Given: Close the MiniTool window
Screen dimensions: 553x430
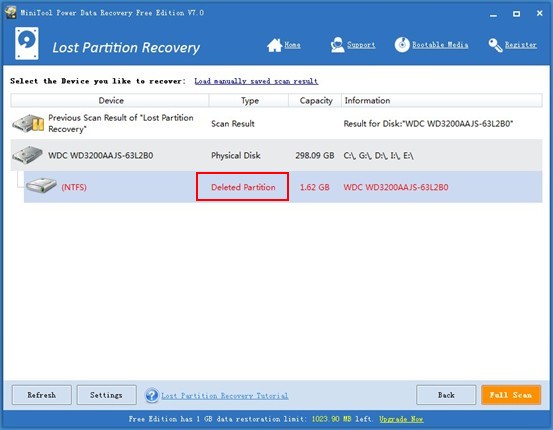Looking at the screenshot, I should (540, 13).
